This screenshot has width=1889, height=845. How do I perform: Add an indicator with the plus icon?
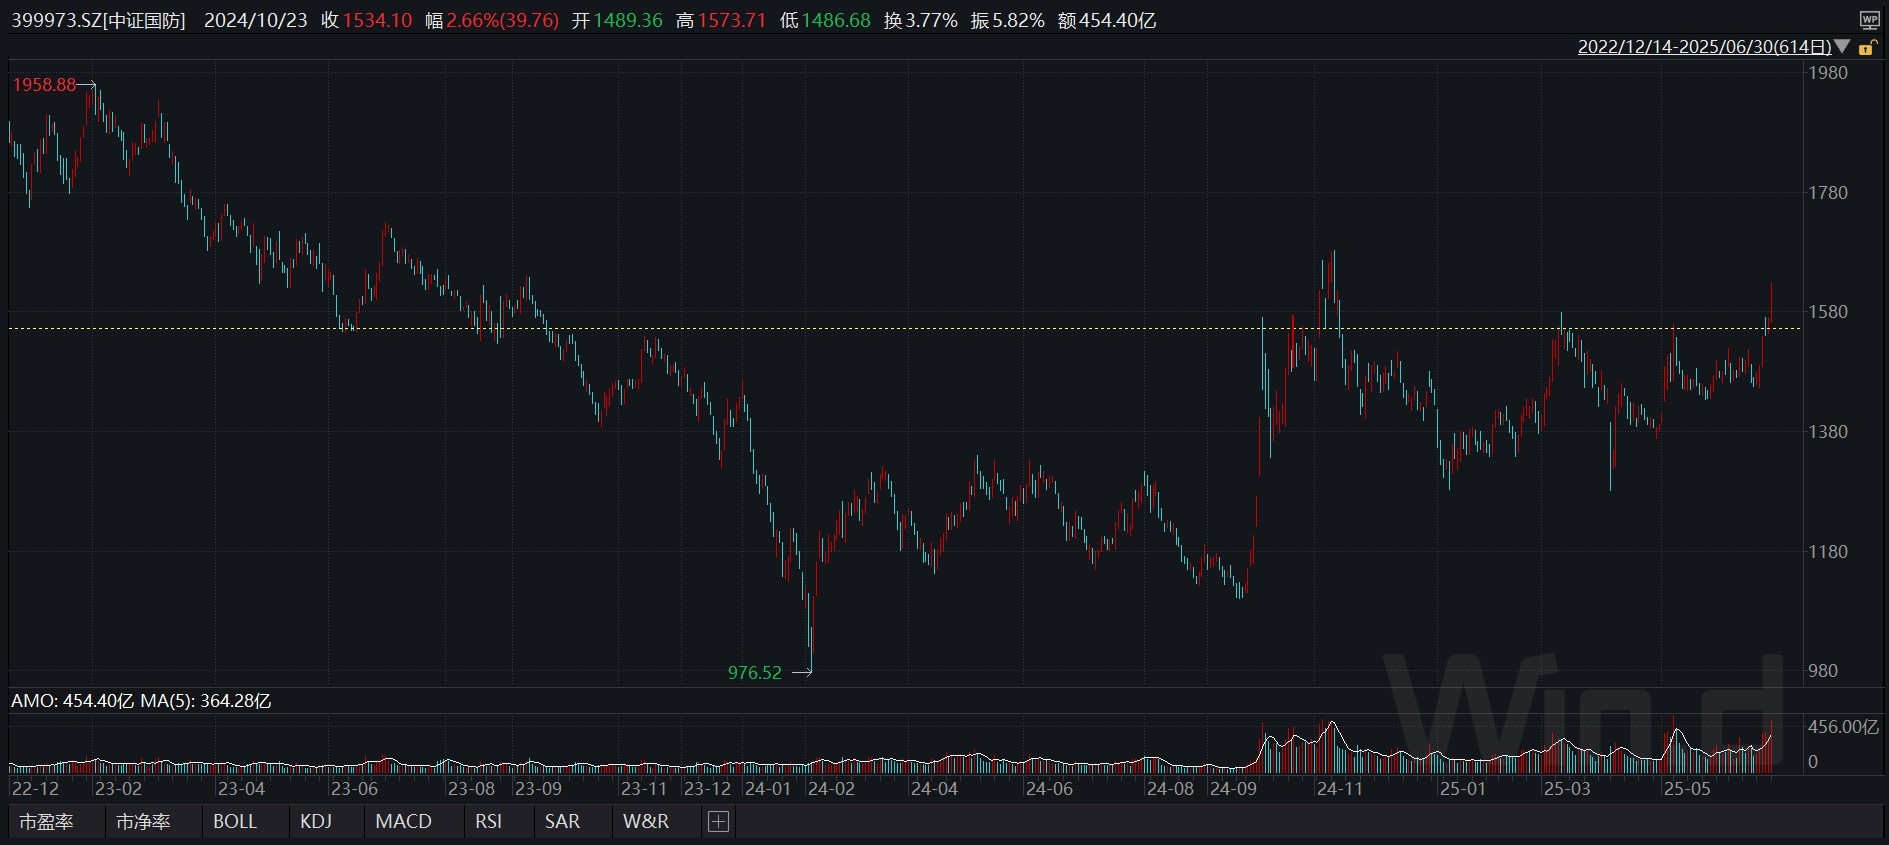718,822
